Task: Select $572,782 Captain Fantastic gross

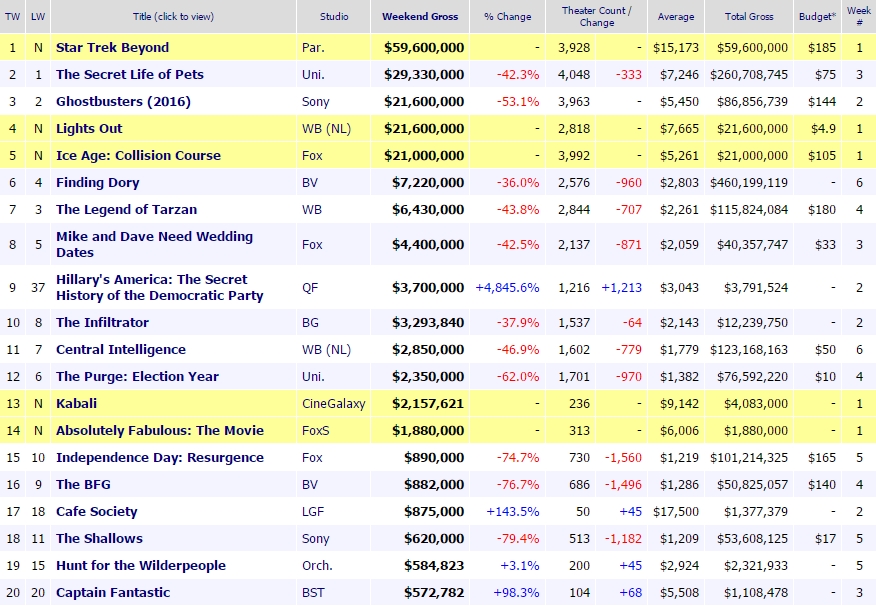Action: point(434,593)
